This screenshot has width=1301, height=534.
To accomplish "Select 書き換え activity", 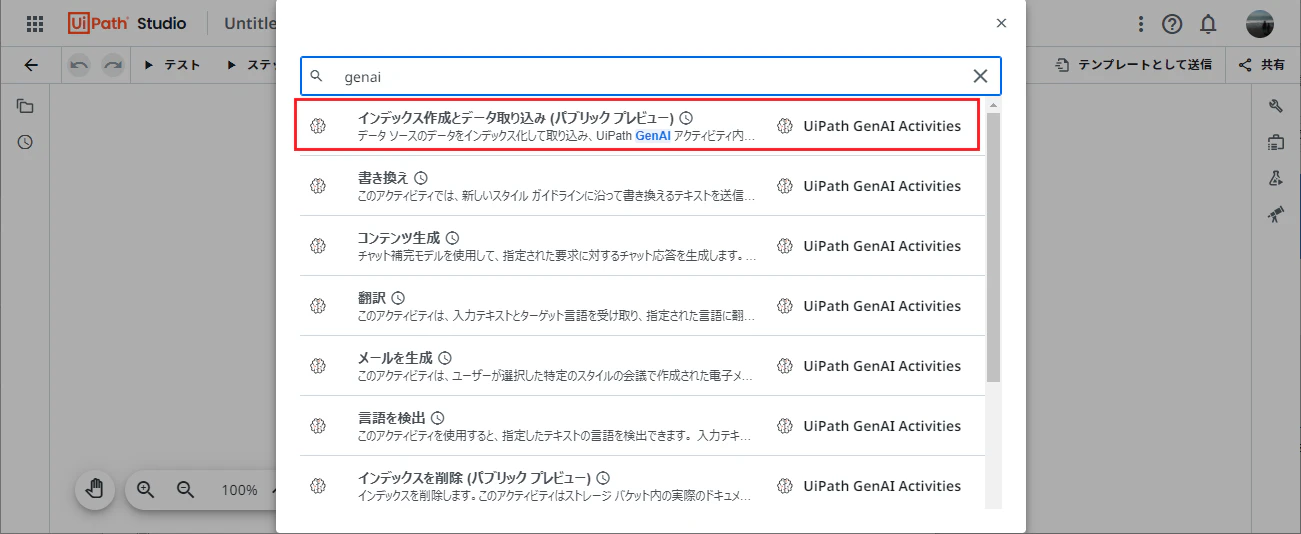I will pyautogui.click(x=643, y=186).
